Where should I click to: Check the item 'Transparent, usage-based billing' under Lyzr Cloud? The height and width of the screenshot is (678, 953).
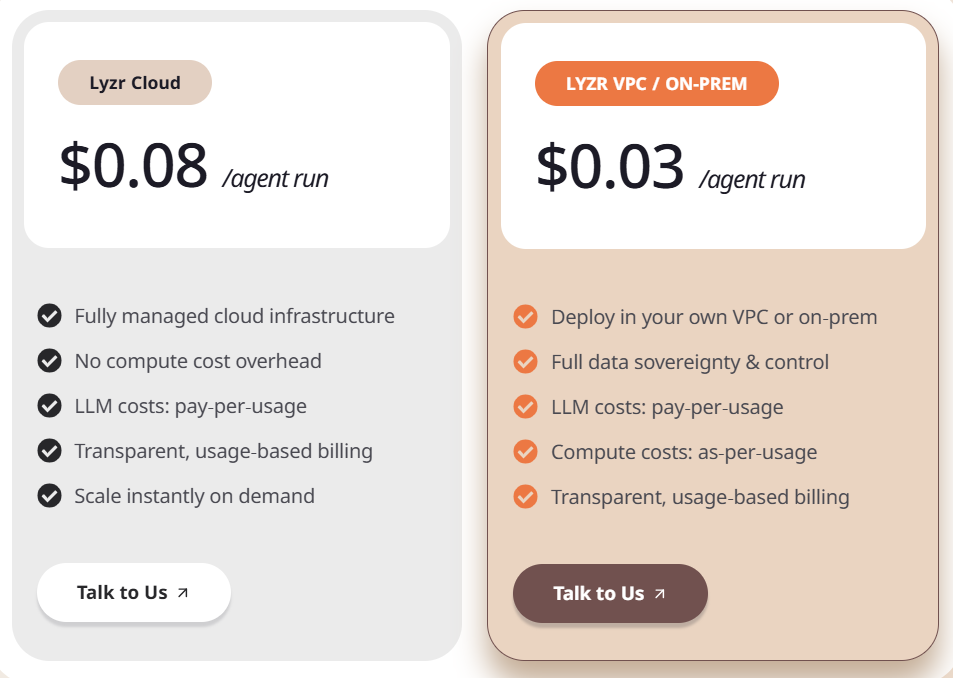pos(49,450)
